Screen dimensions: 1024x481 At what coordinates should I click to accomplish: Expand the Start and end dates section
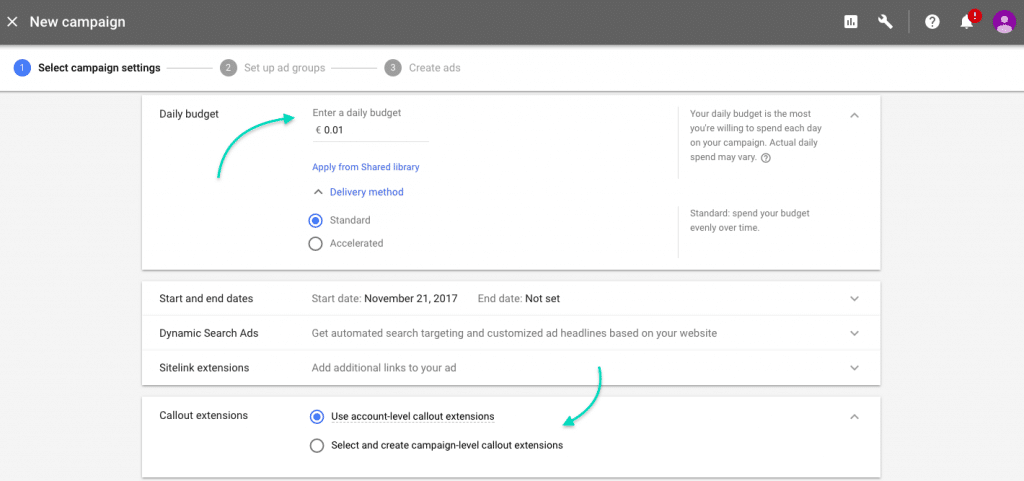pos(854,299)
